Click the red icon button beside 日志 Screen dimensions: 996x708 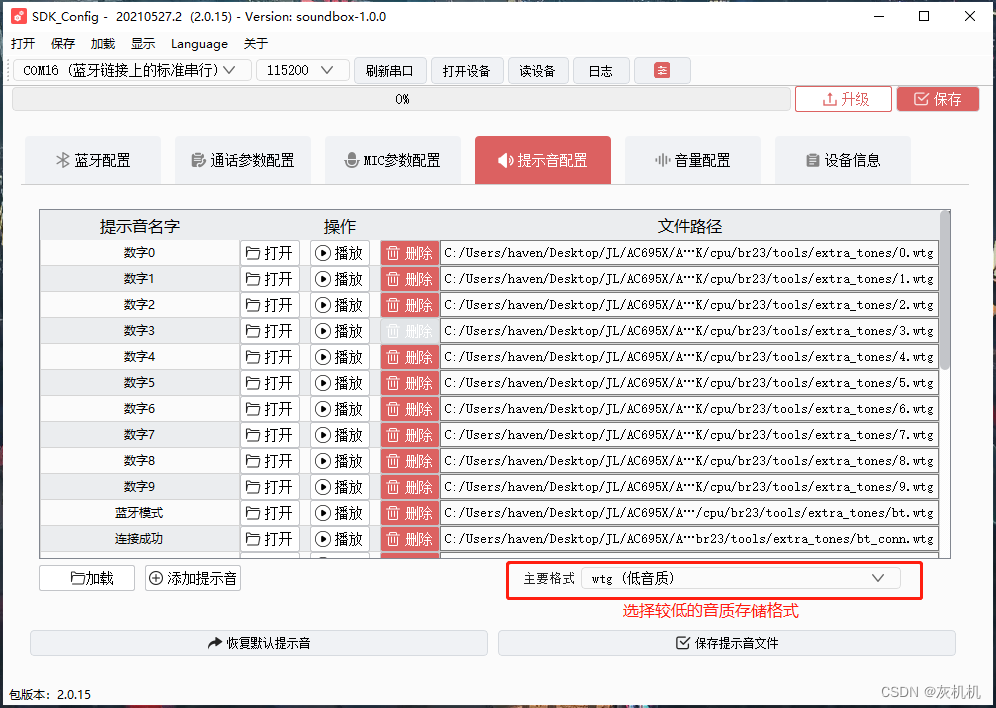[x=662, y=70]
